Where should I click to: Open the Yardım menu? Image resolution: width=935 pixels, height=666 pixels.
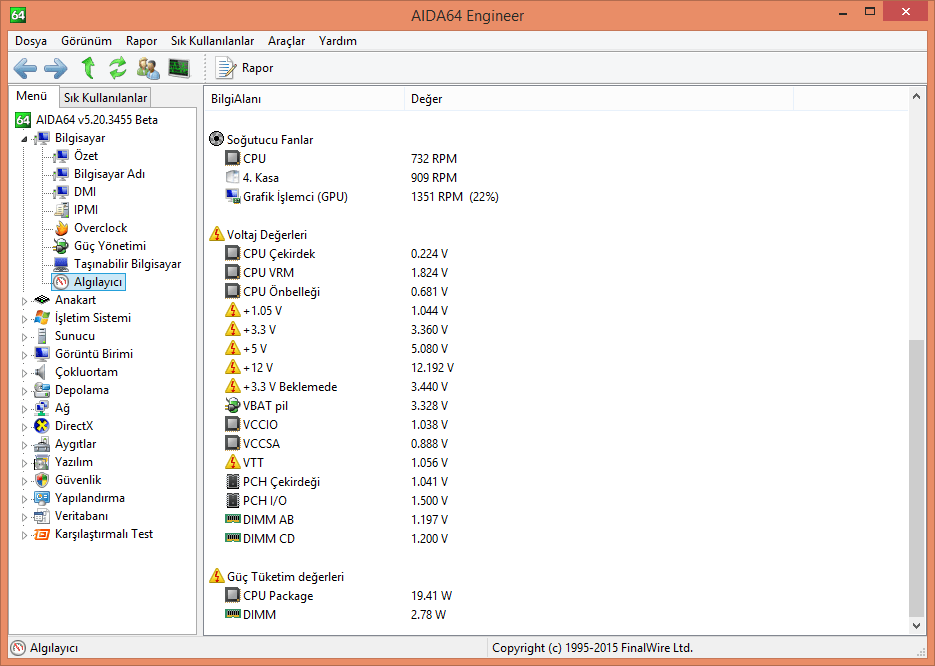[338, 41]
